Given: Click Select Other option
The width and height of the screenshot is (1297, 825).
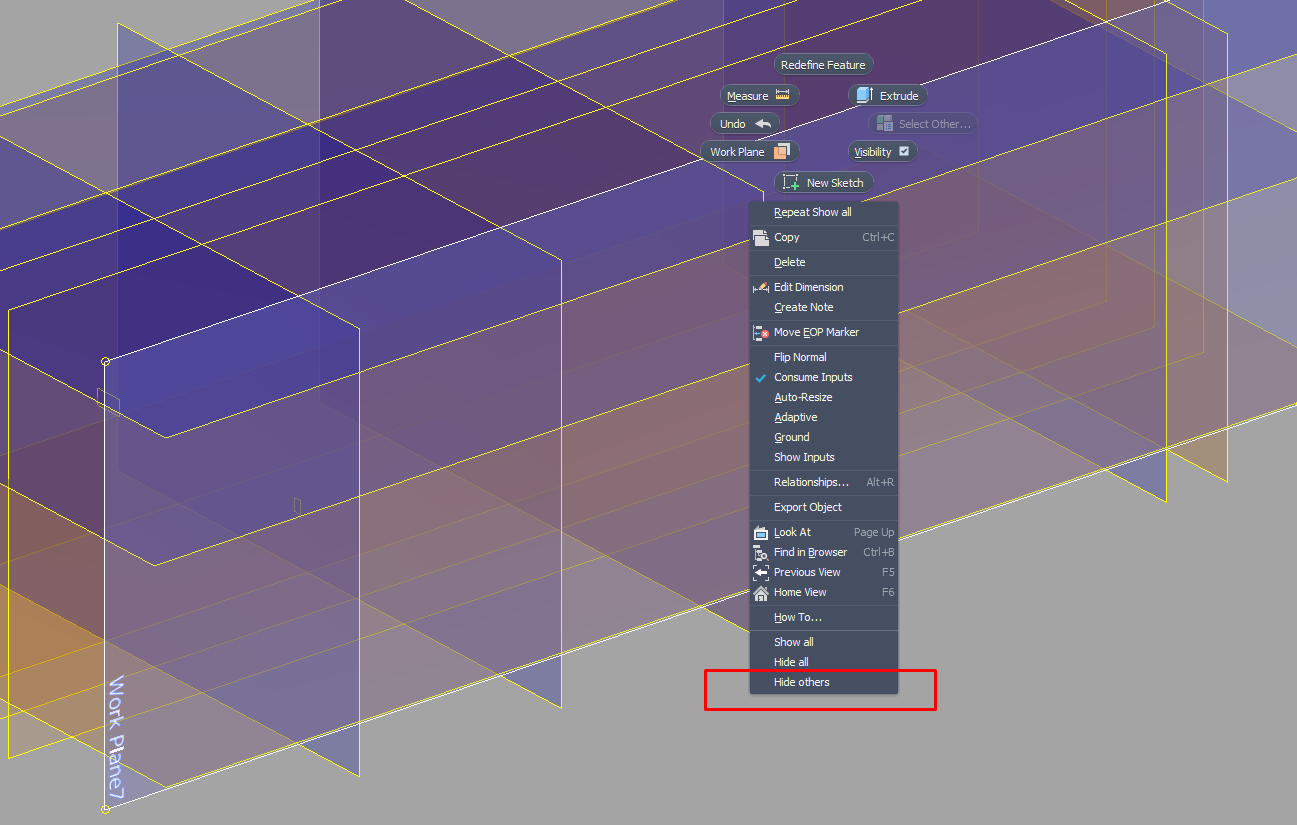Looking at the screenshot, I should click(922, 124).
